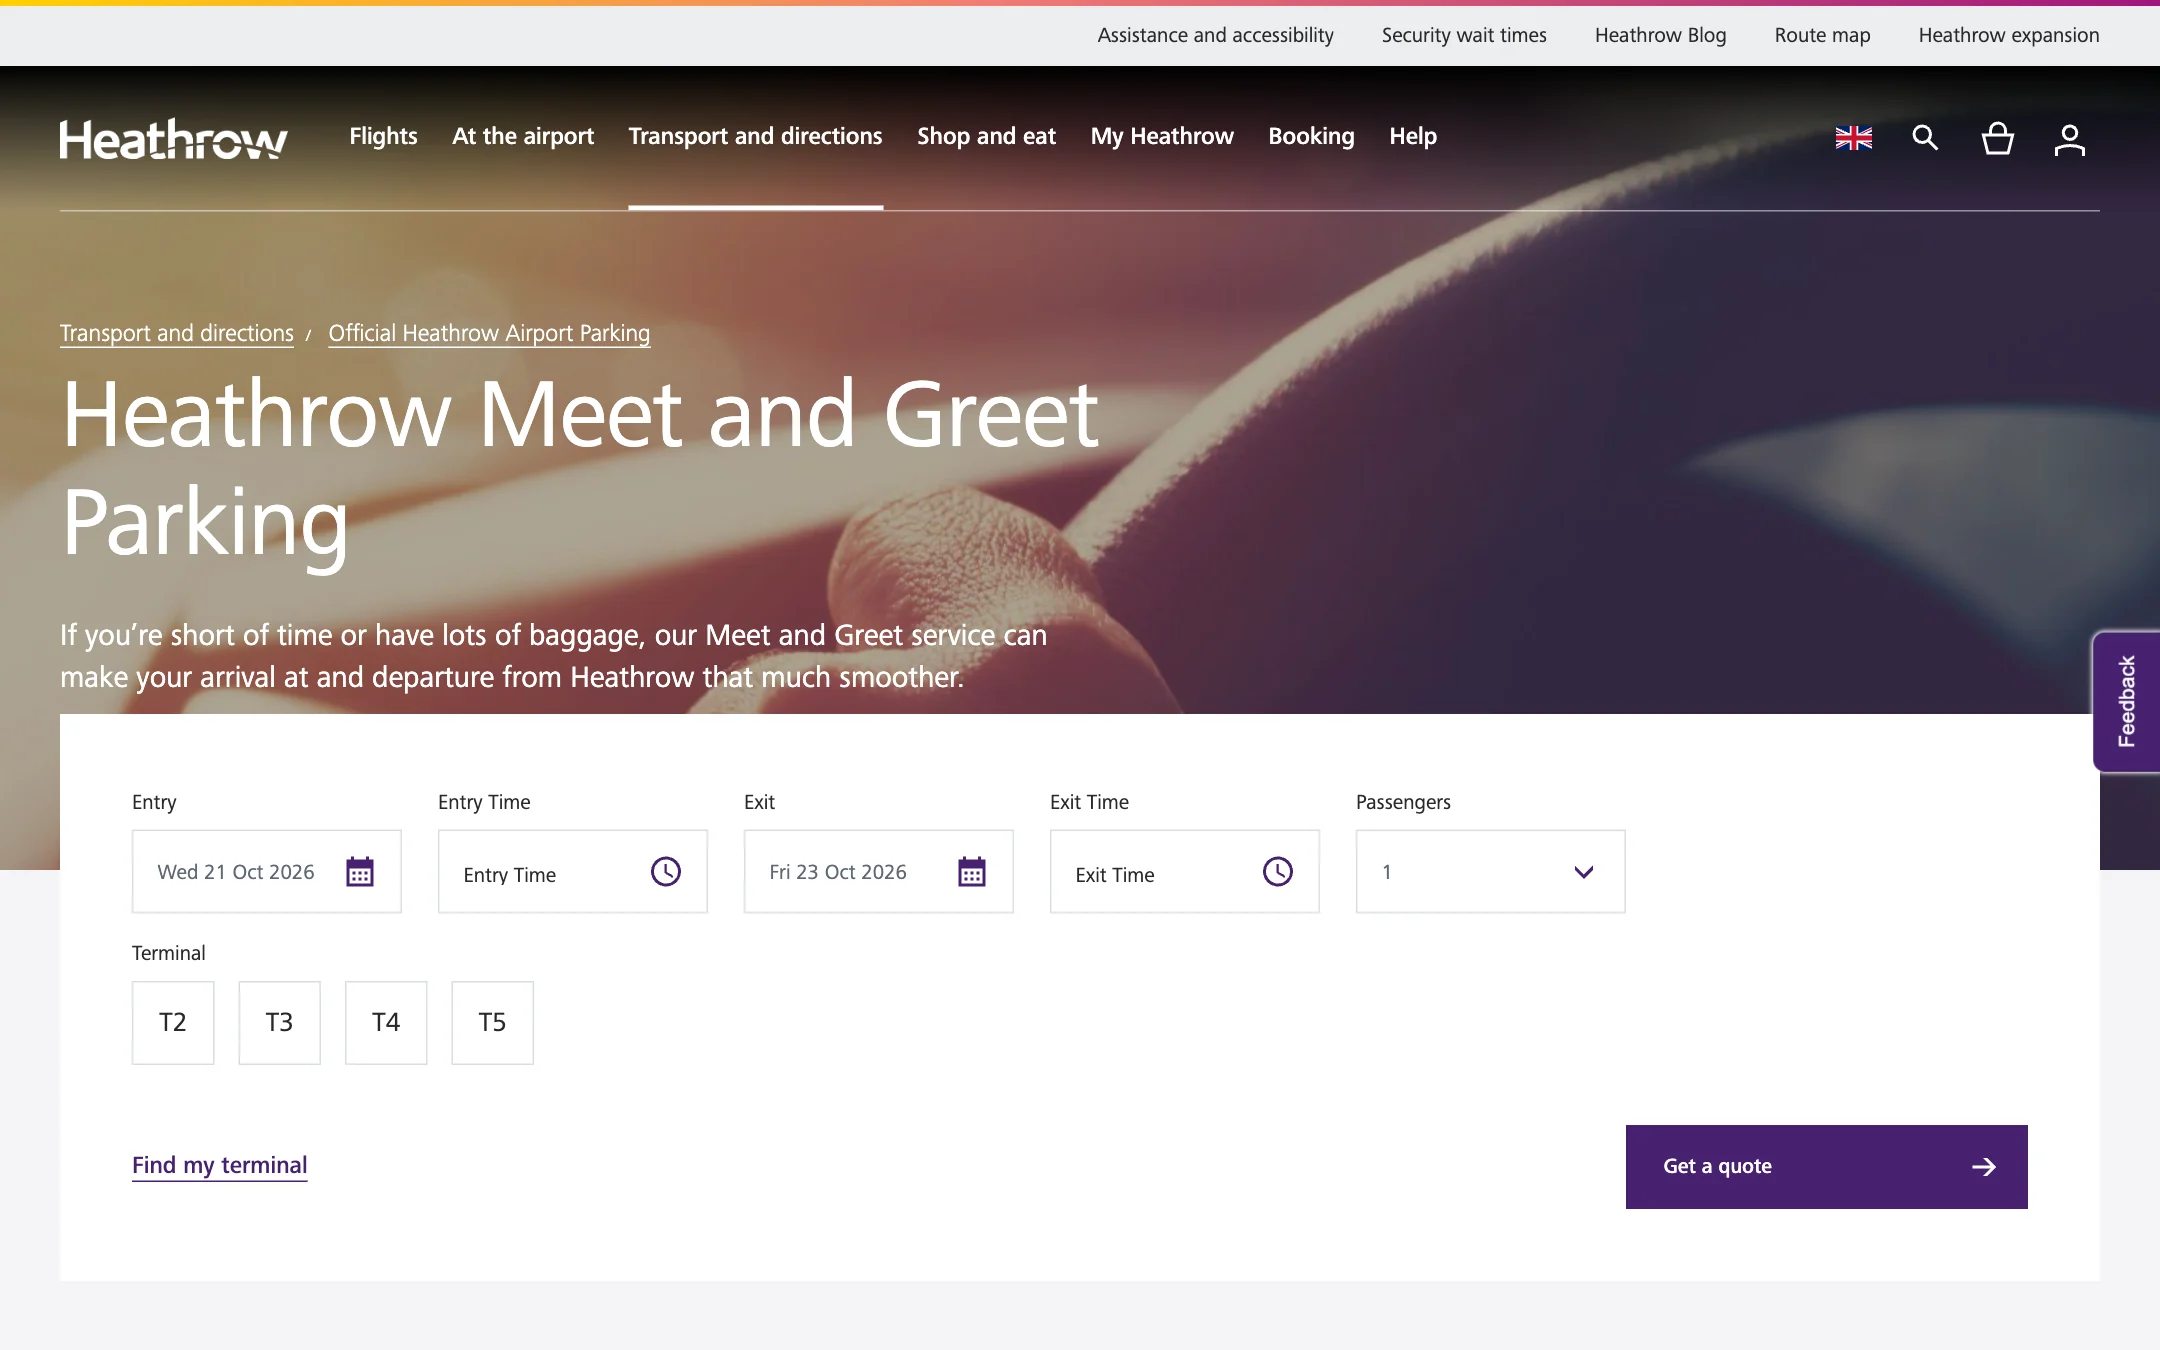Open site search magnifier icon
Image resolution: width=2160 pixels, height=1350 pixels.
tap(1925, 138)
